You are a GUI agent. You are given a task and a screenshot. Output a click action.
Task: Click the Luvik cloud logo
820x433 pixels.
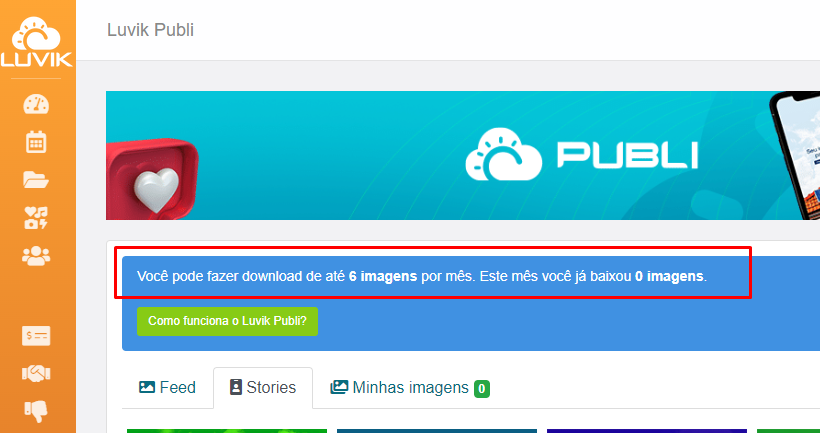36,42
